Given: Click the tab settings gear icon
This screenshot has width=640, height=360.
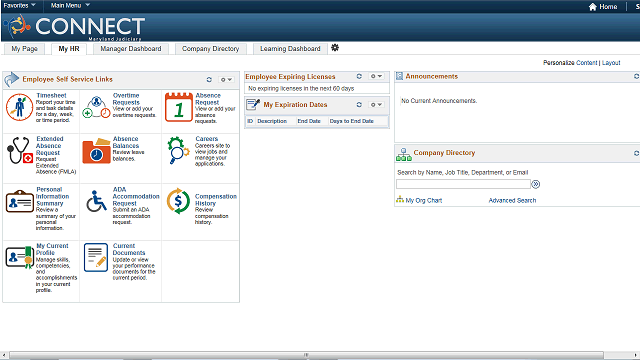Looking at the screenshot, I should point(335,48).
